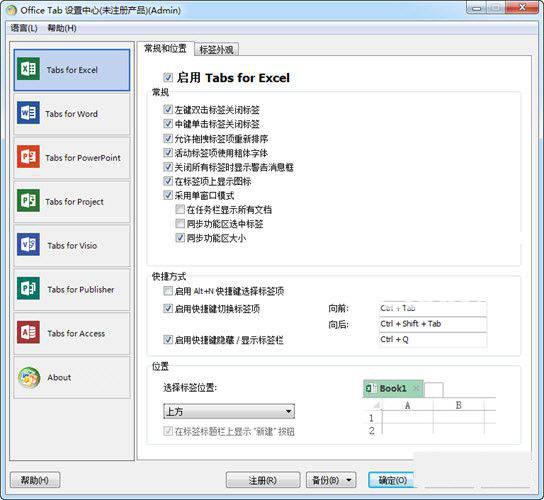
Task: Switch to the 标签外观 tab
Action: click(216, 49)
